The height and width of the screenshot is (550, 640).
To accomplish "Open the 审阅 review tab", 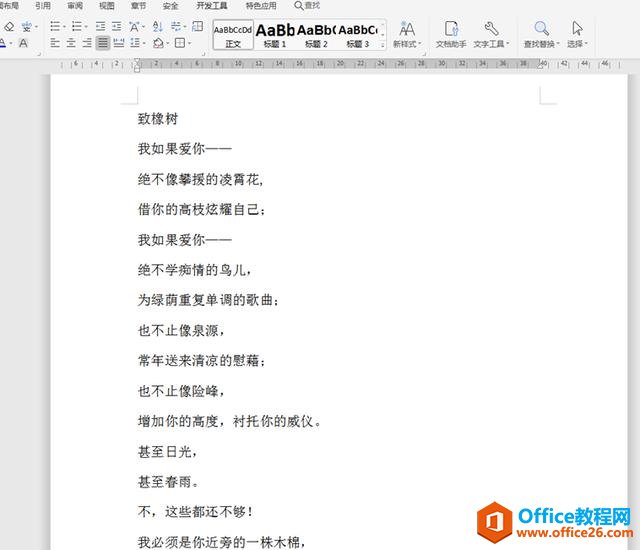I will [75, 6].
